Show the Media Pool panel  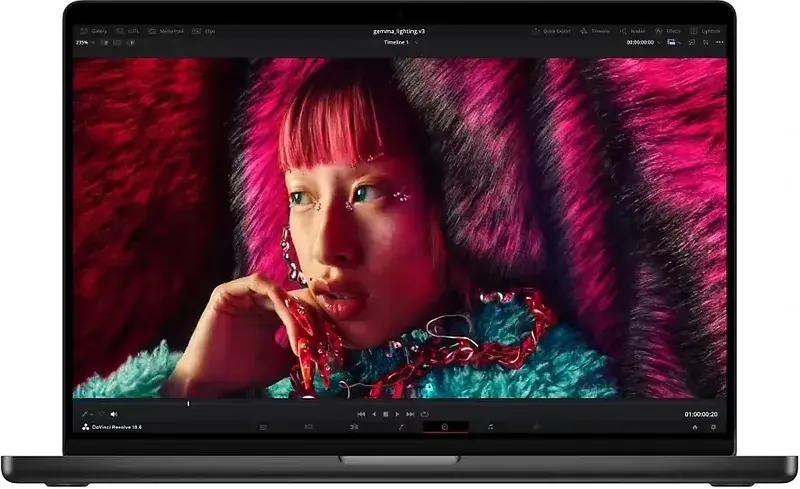(x=166, y=31)
